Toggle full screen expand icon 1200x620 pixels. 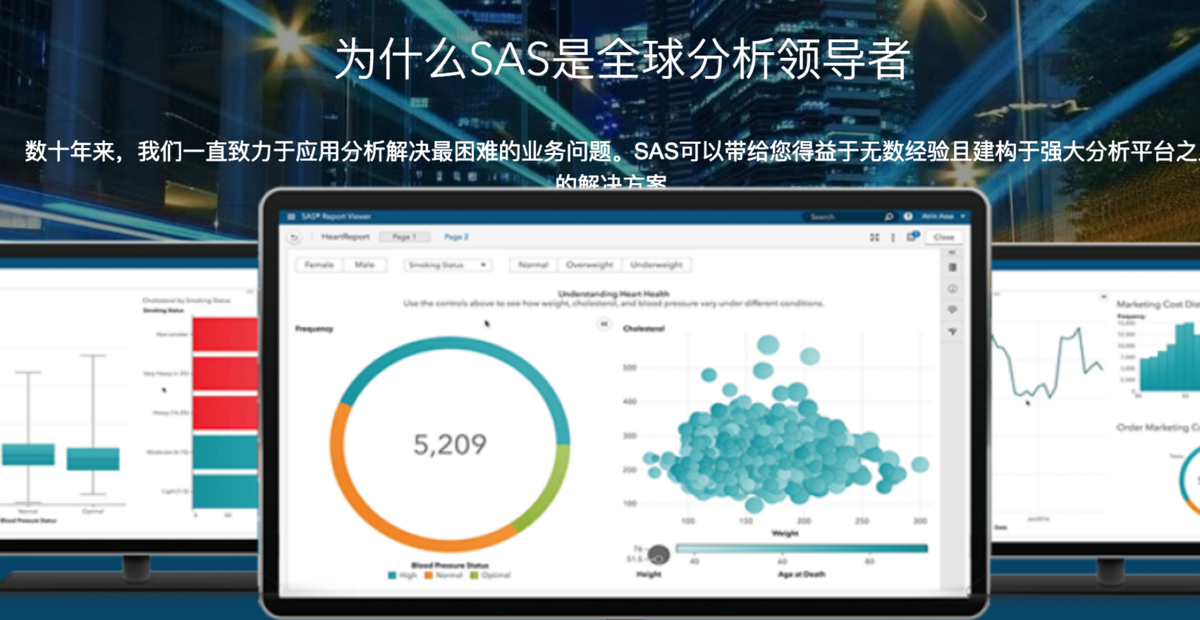tap(874, 237)
